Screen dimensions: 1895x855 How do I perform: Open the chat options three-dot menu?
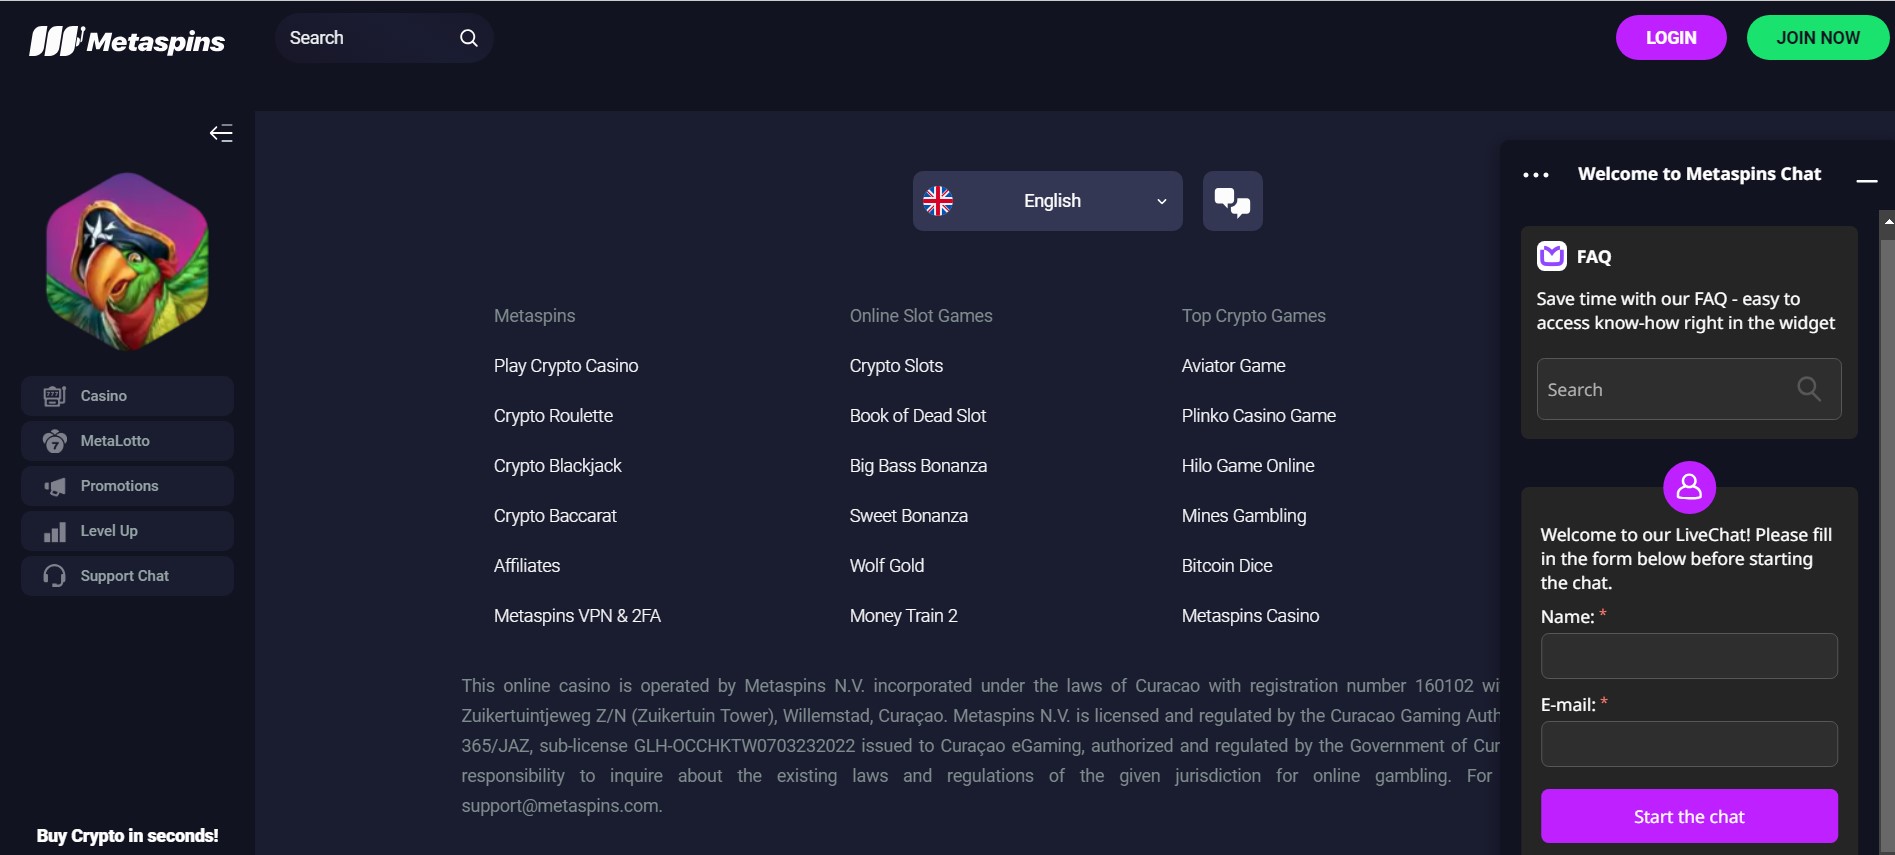click(x=1535, y=175)
